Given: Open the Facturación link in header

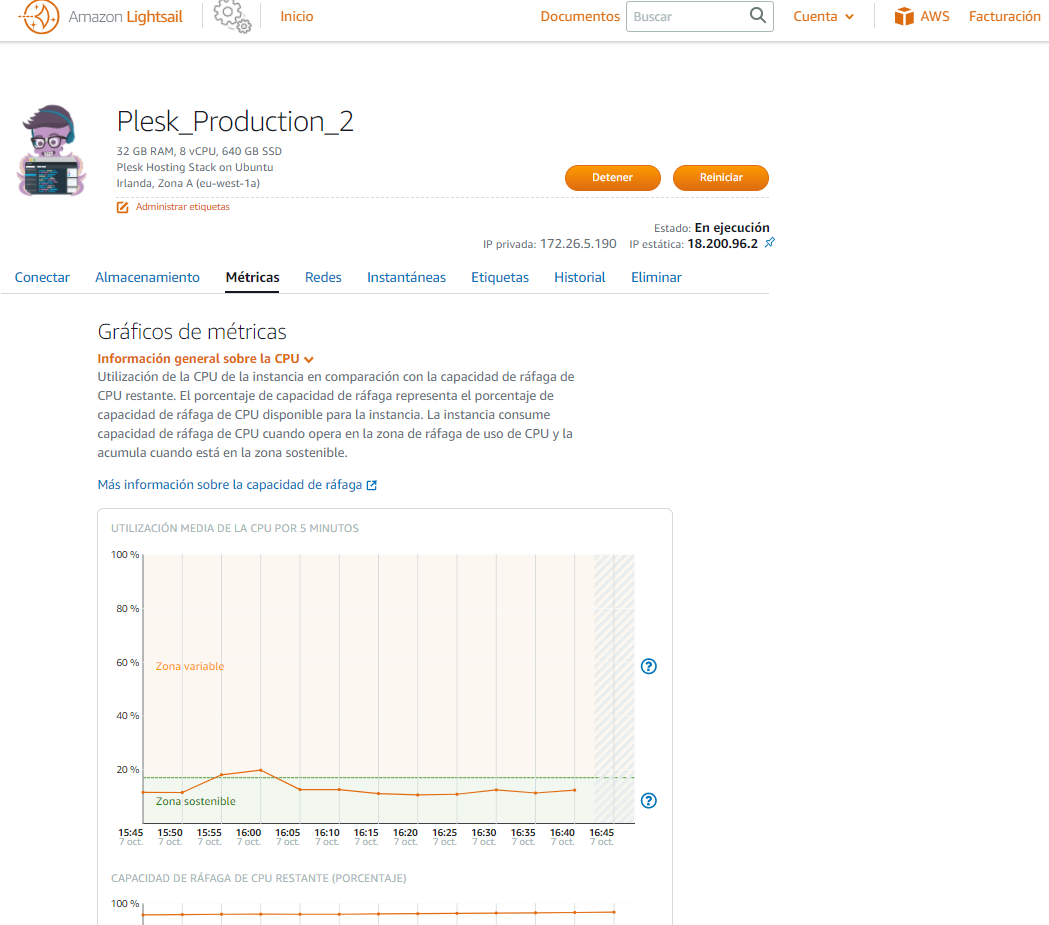Looking at the screenshot, I should pyautogui.click(x=1004, y=17).
